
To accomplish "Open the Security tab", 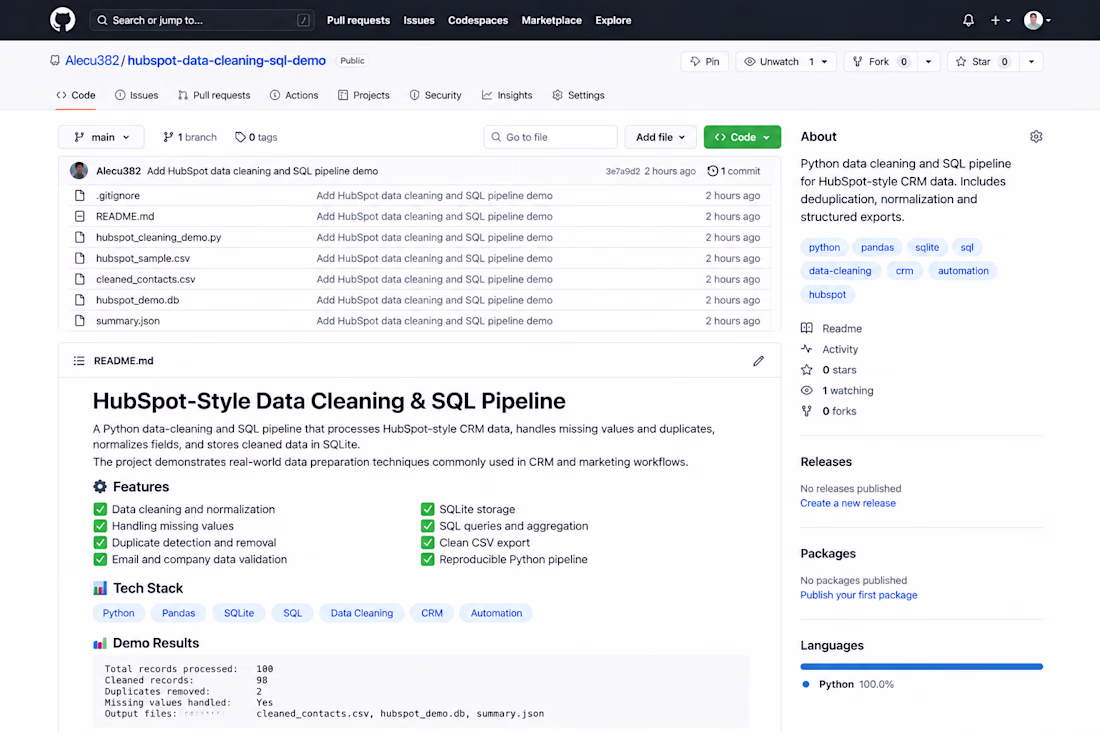I will click(436, 95).
